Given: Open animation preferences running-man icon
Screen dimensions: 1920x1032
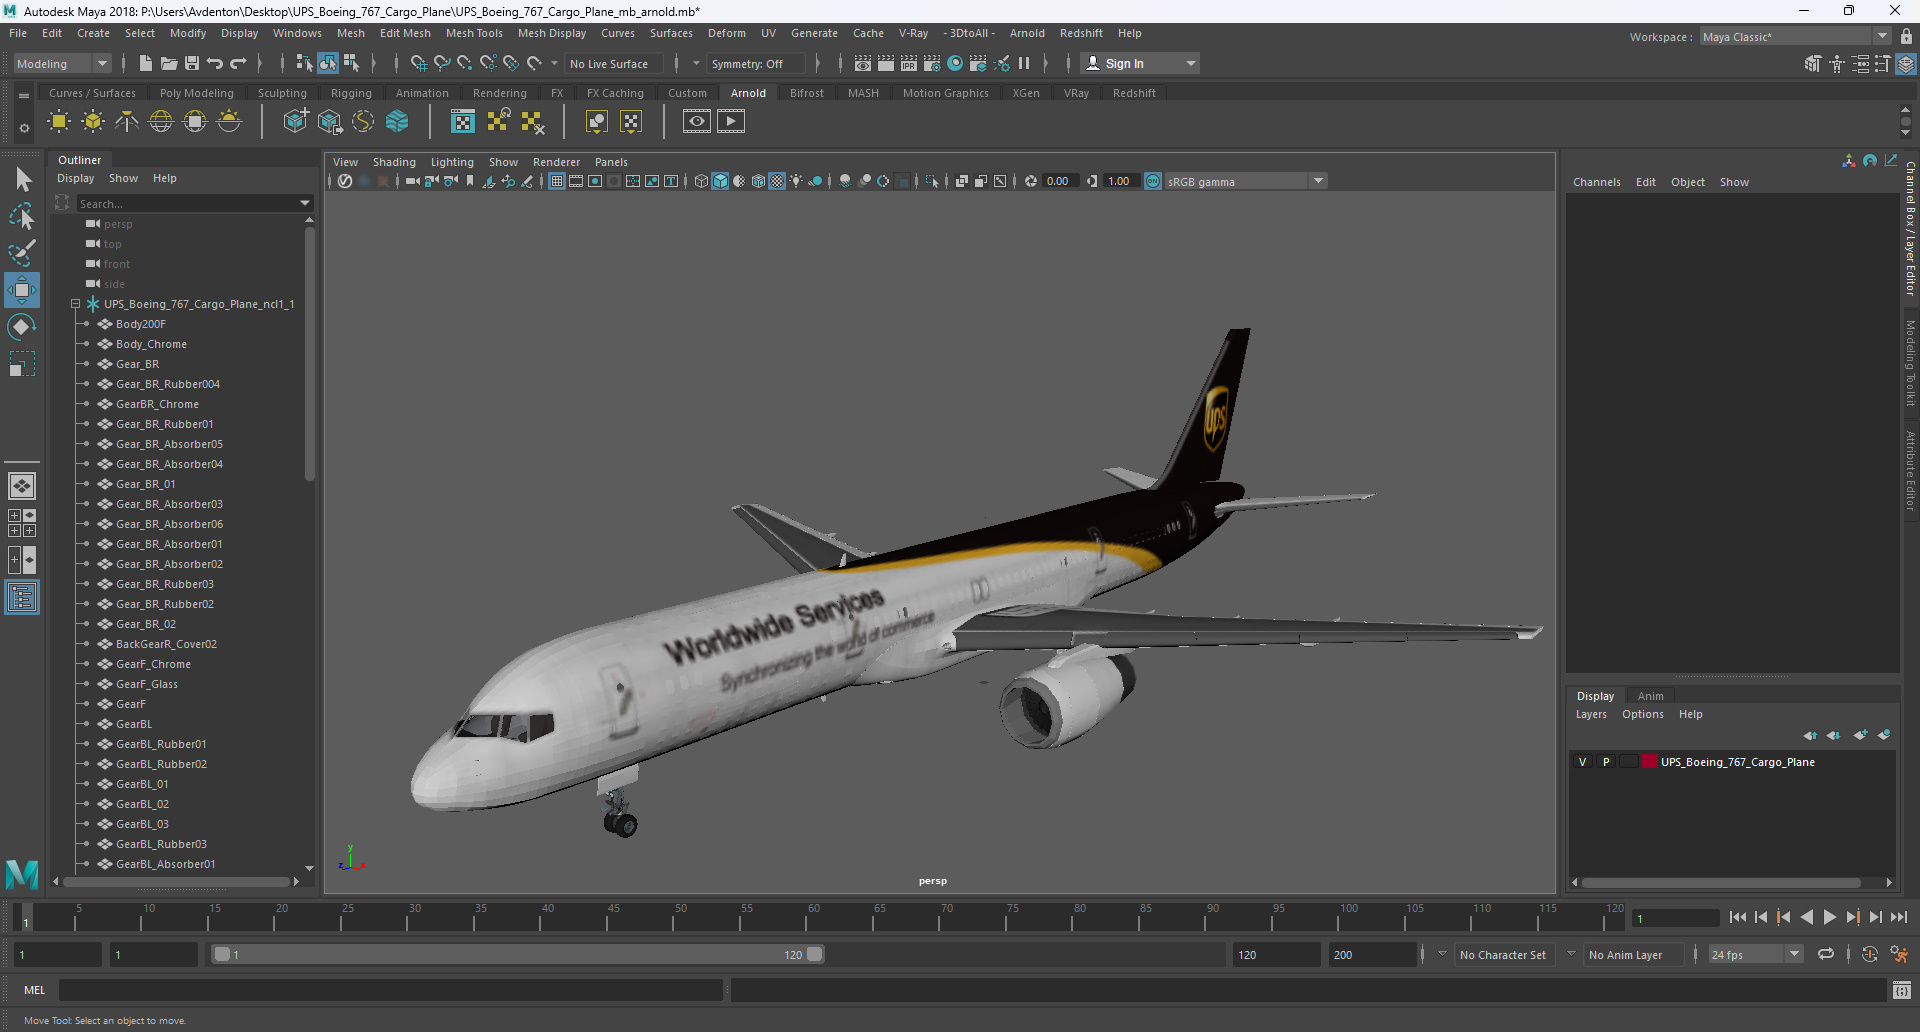Looking at the screenshot, I should pyautogui.click(x=1899, y=955).
